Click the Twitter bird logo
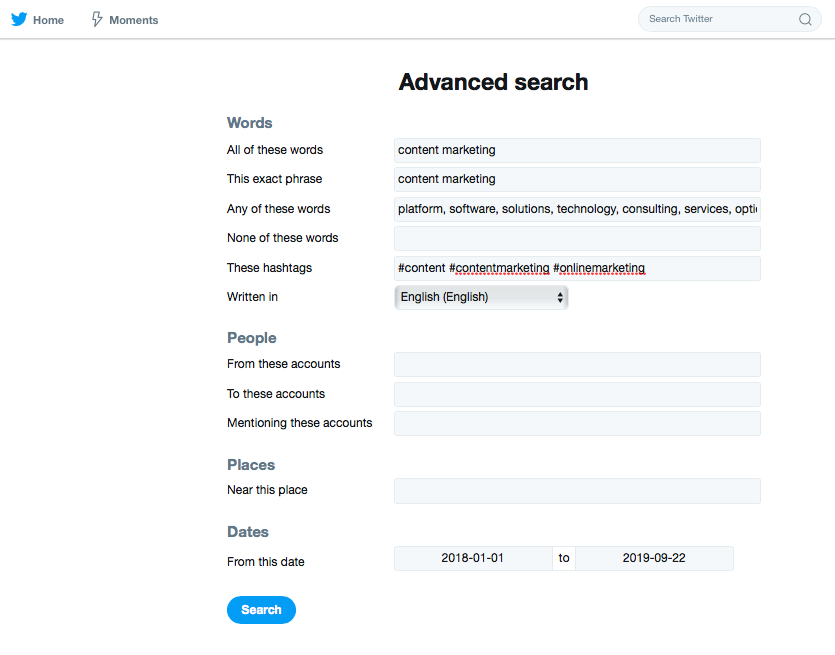Viewport: 835px width, 655px height. pos(19,19)
